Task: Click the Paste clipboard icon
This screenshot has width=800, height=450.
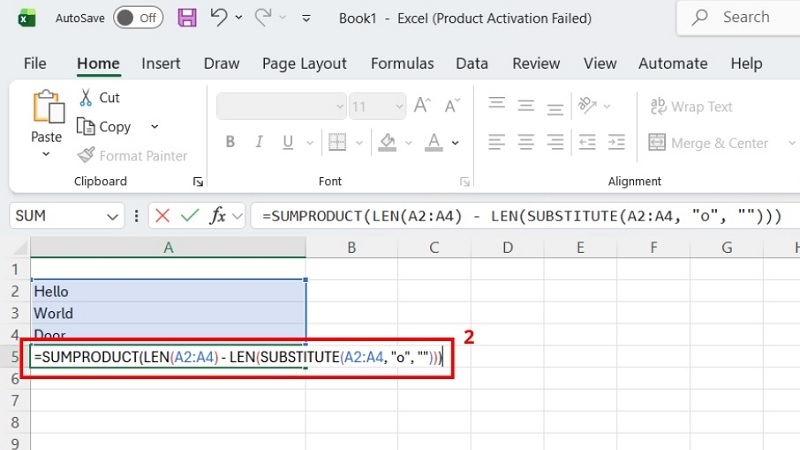Action: click(x=47, y=107)
